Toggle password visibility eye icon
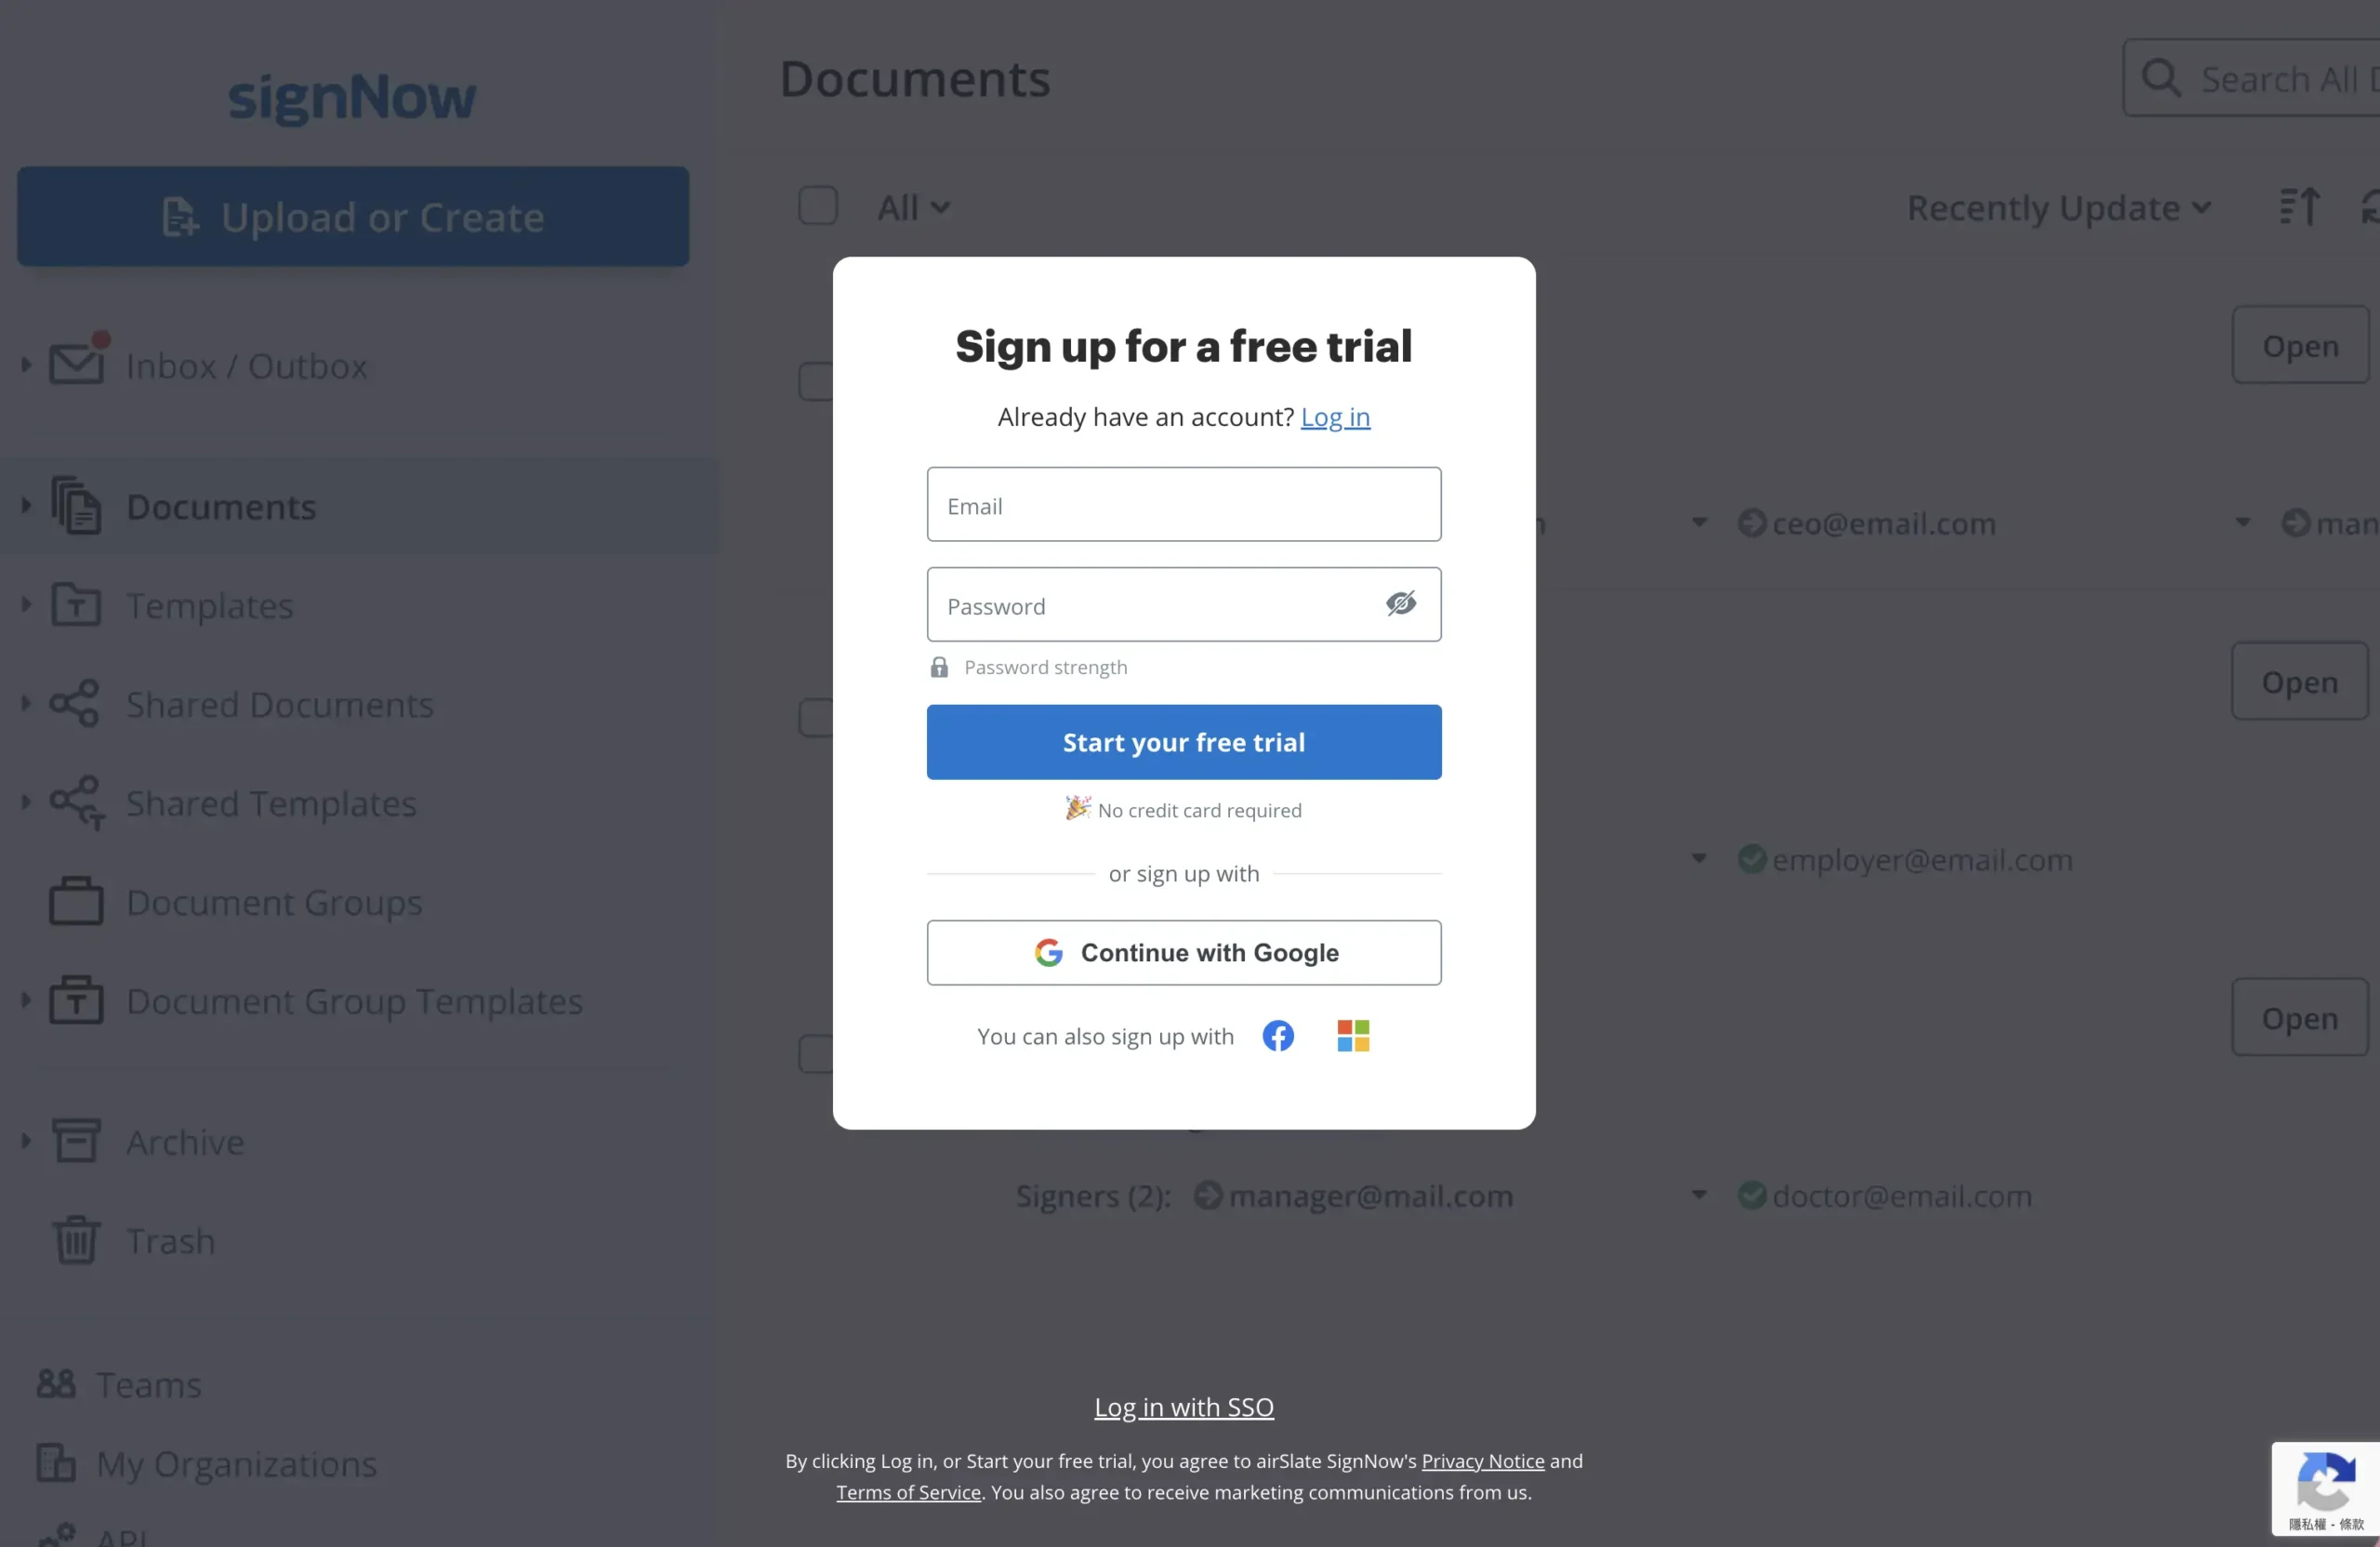Screen dimensions: 2380x1547 point(1400,603)
